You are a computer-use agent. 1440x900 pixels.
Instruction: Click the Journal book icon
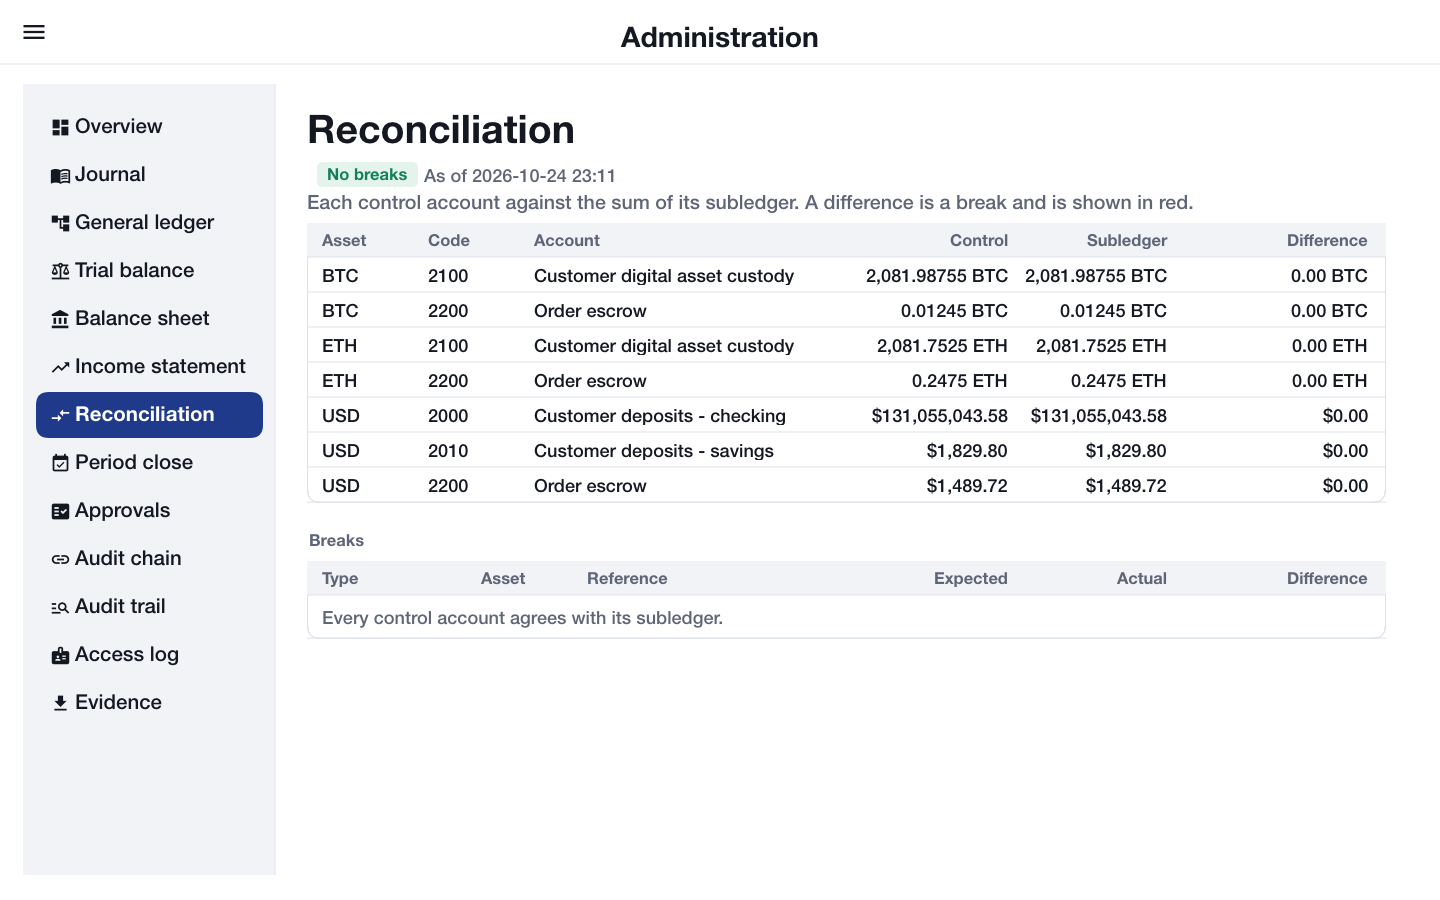[x=60, y=175]
